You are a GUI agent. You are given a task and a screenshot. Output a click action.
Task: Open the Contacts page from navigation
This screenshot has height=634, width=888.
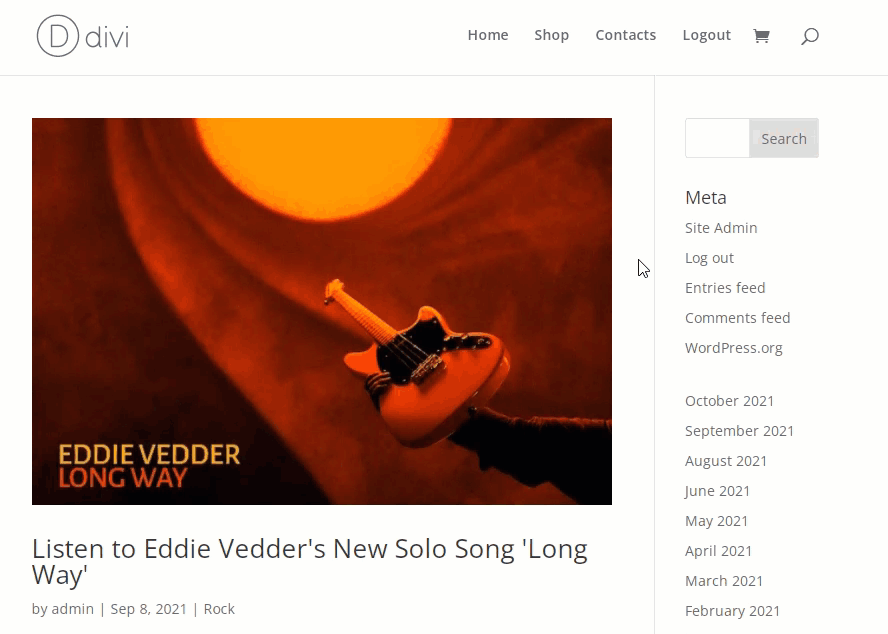pyautogui.click(x=625, y=35)
